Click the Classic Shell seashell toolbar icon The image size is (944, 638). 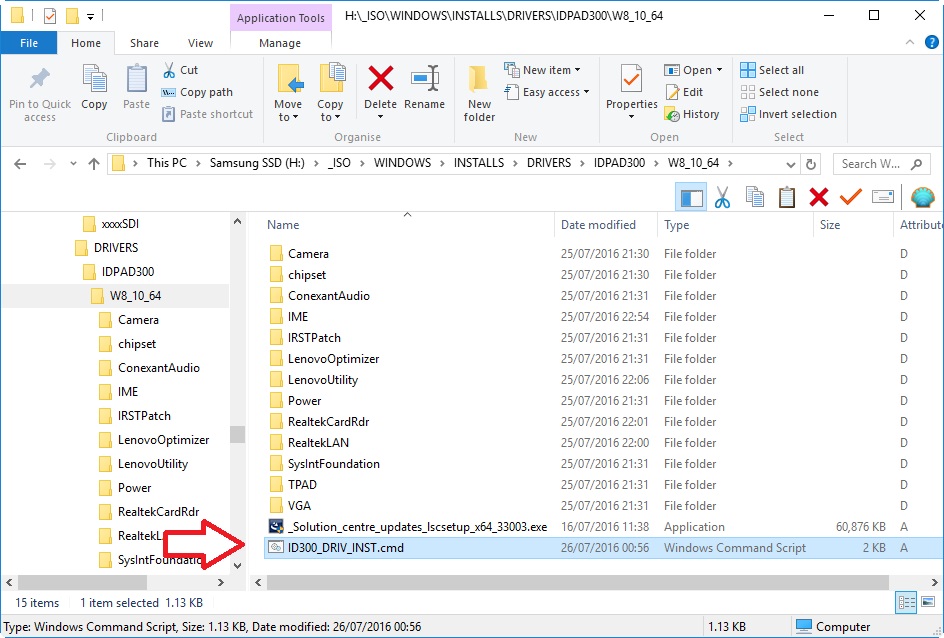[922, 196]
